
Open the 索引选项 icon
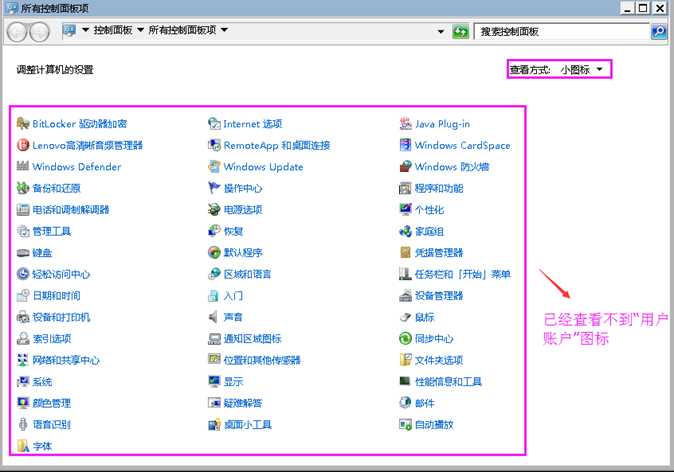click(23, 339)
